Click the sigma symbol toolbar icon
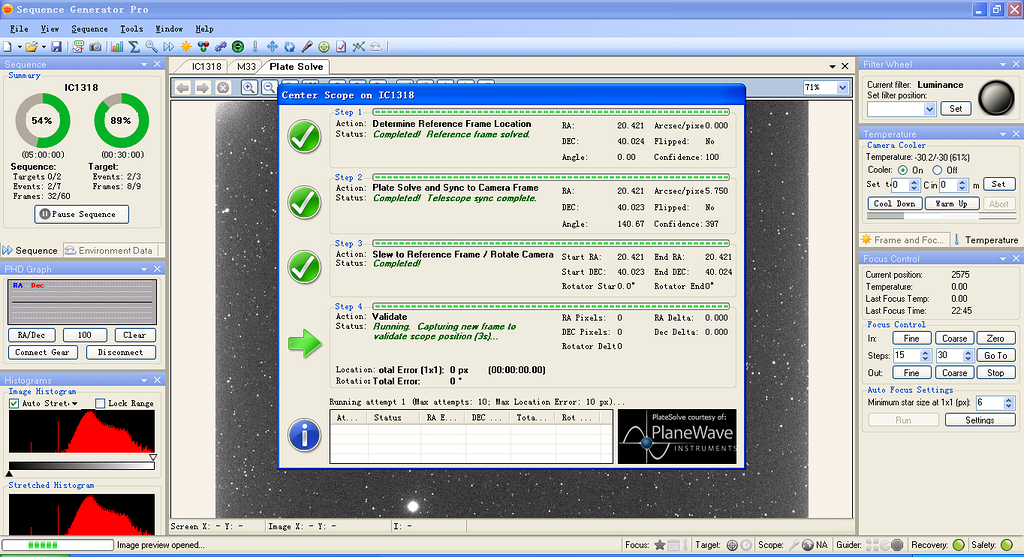The width and height of the screenshot is (1024, 557). (x=134, y=47)
